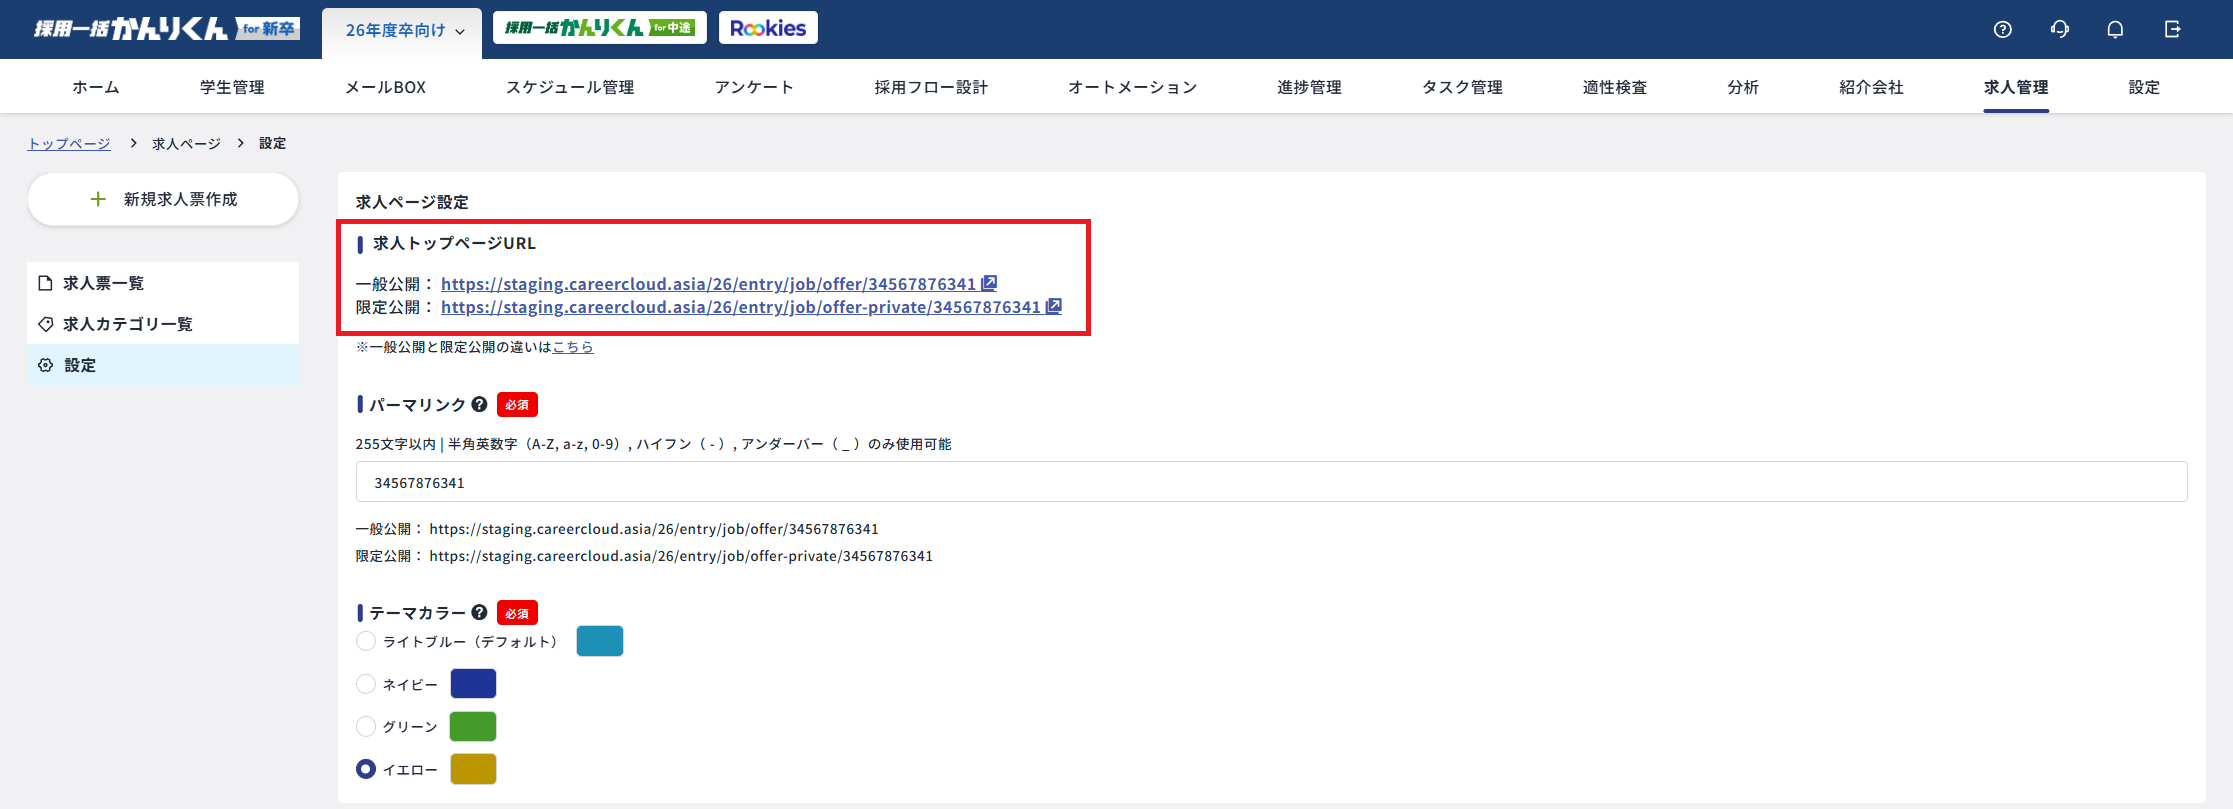Screen dimensions: 2233x809
Task: Expand the 26年度卒向け year dropdown
Action: 404,31
